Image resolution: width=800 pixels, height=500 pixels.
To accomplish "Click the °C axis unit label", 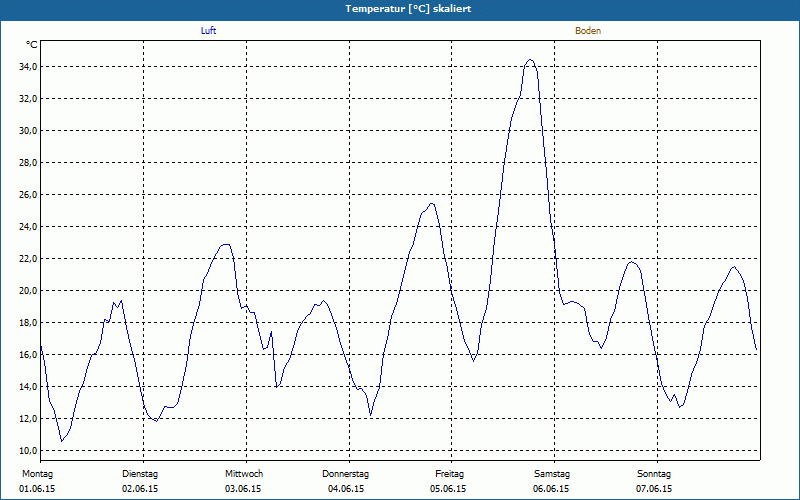I will coord(31,45).
